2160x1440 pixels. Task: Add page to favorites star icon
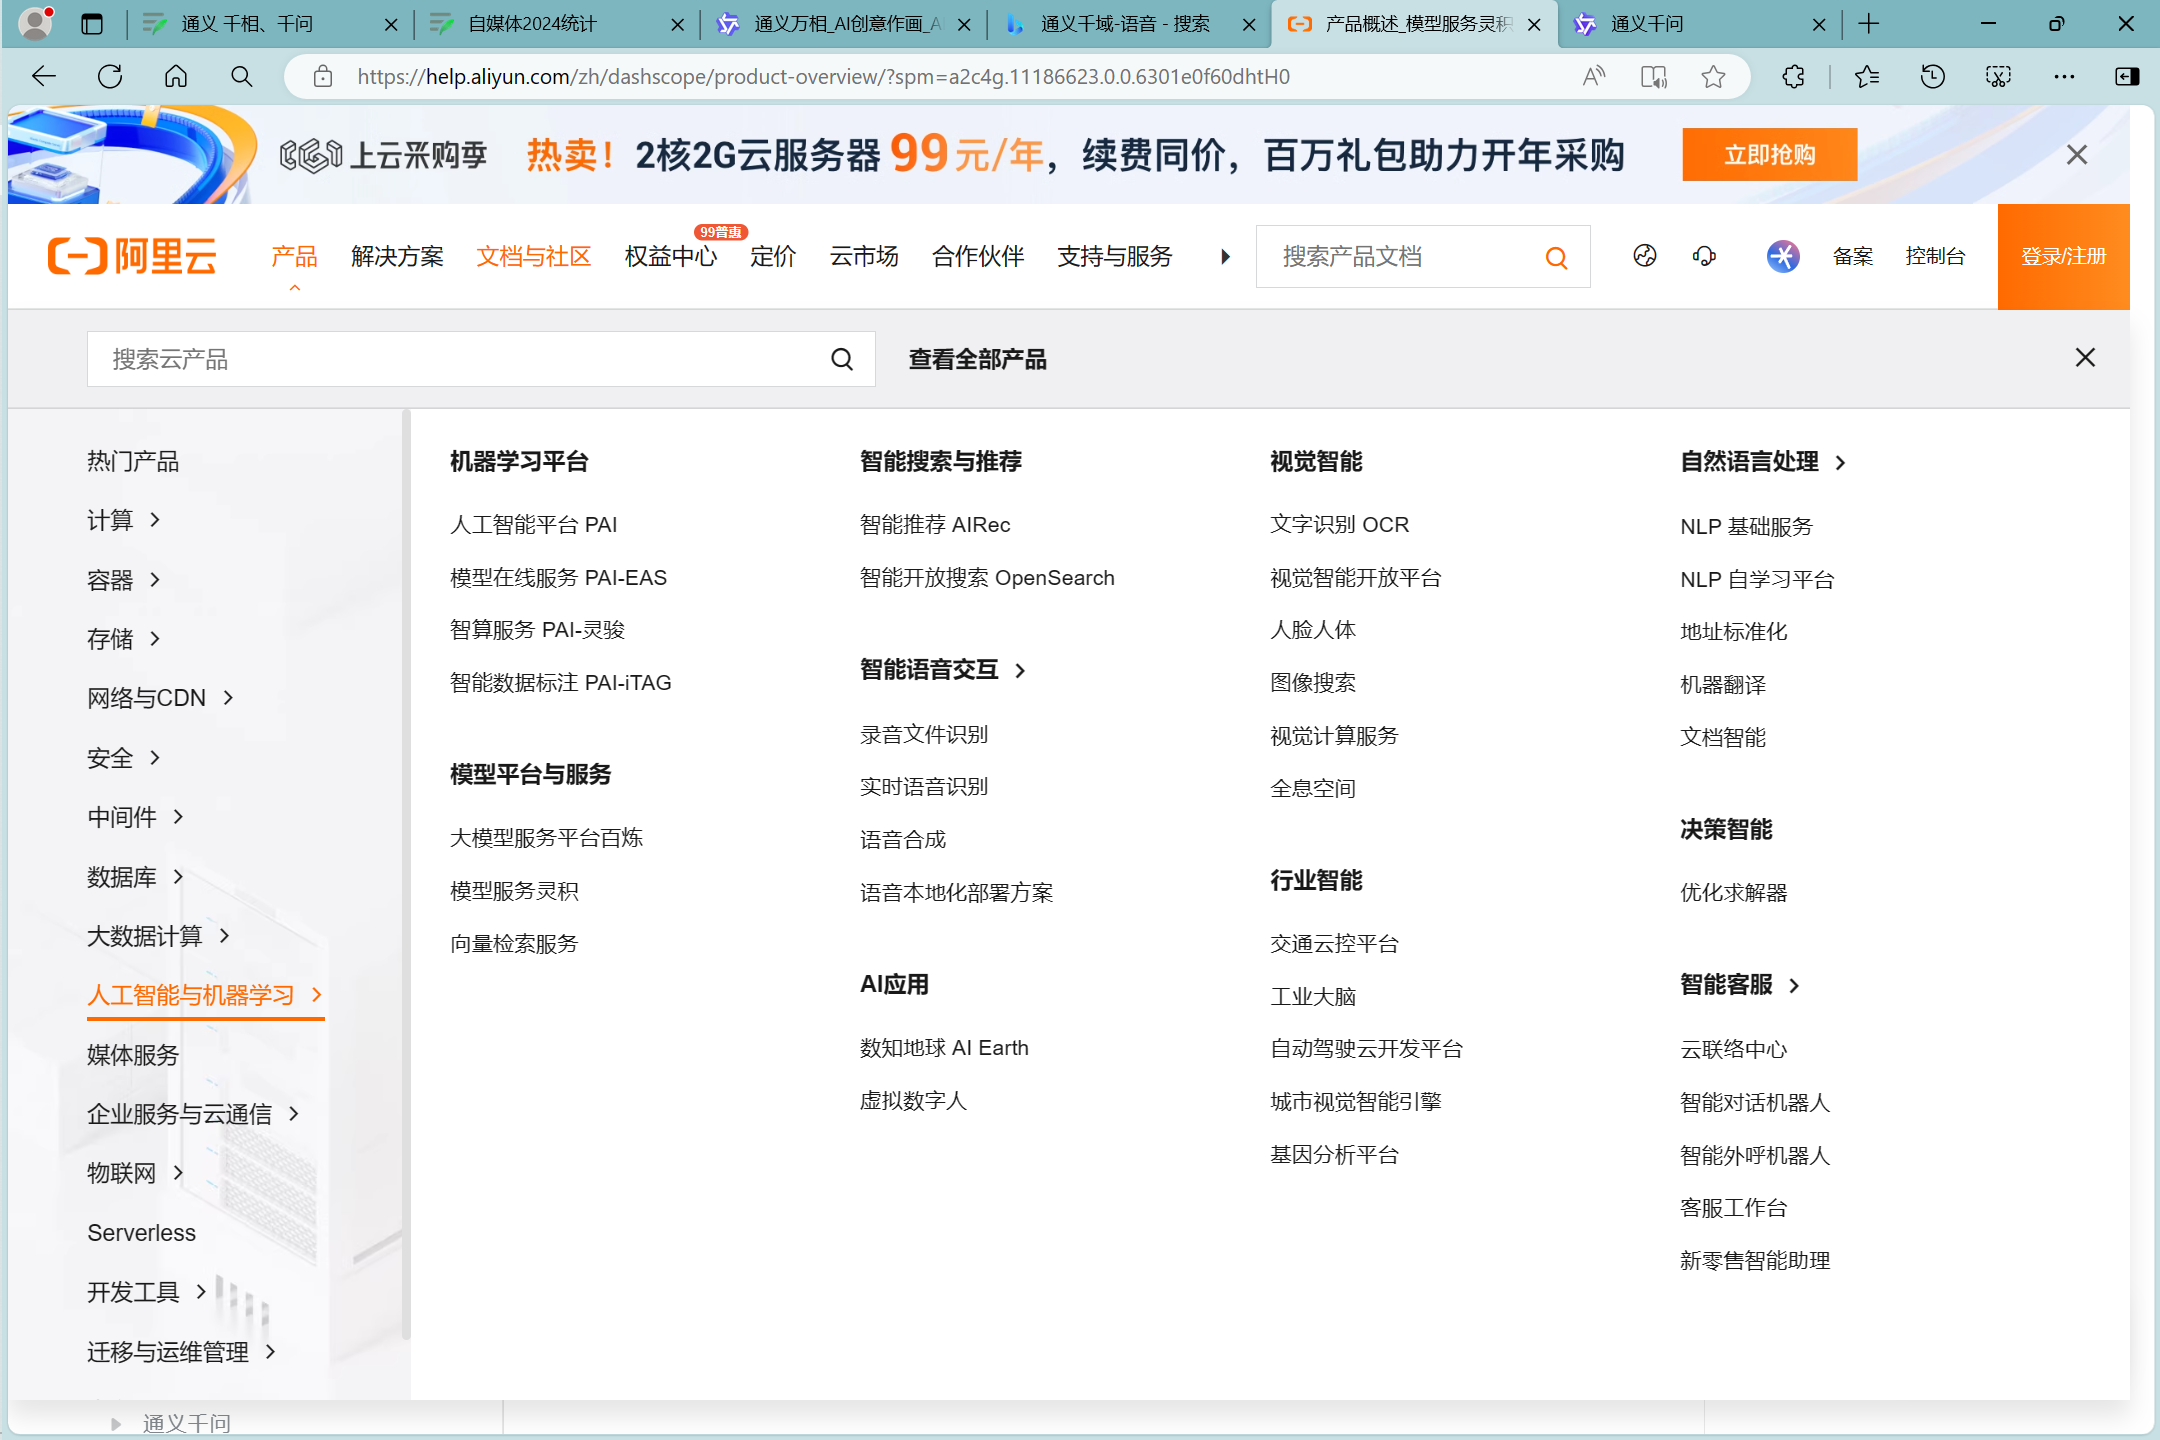click(x=1713, y=76)
